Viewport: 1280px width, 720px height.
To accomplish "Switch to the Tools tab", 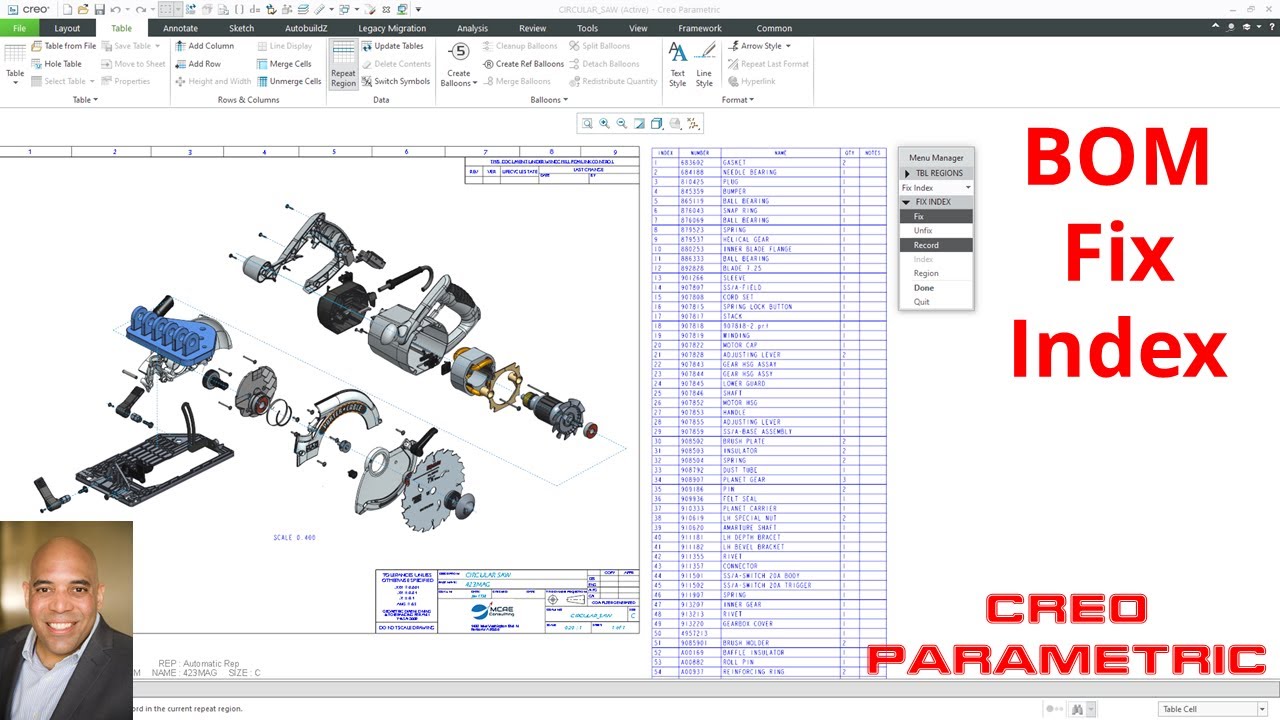I will pyautogui.click(x=588, y=28).
